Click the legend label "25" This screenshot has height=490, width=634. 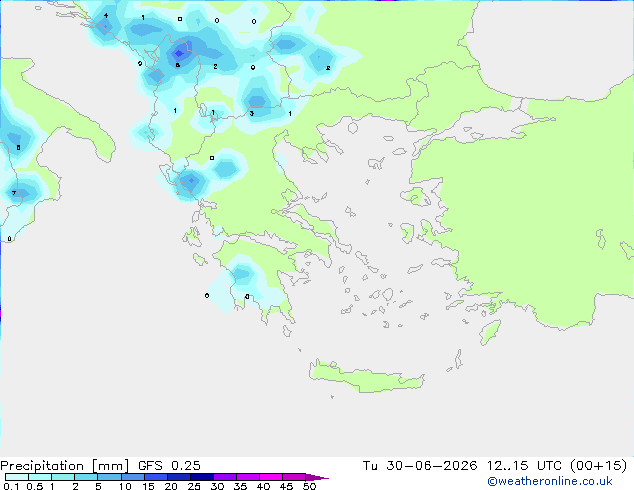[x=194, y=486]
